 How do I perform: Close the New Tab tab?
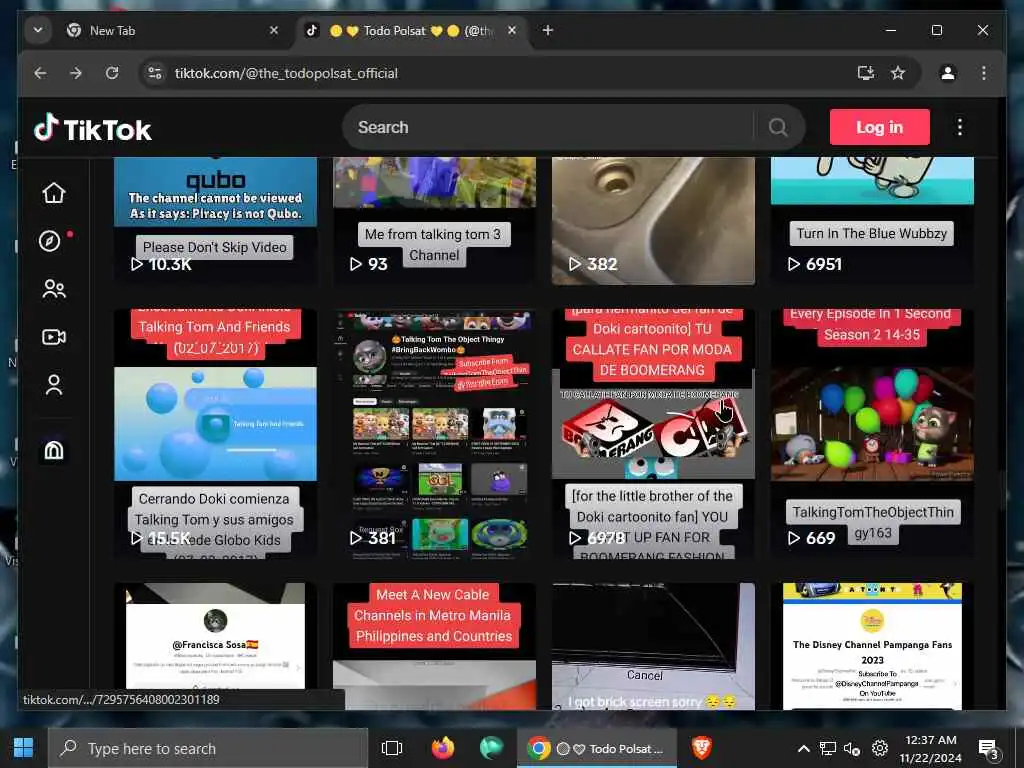[274, 30]
